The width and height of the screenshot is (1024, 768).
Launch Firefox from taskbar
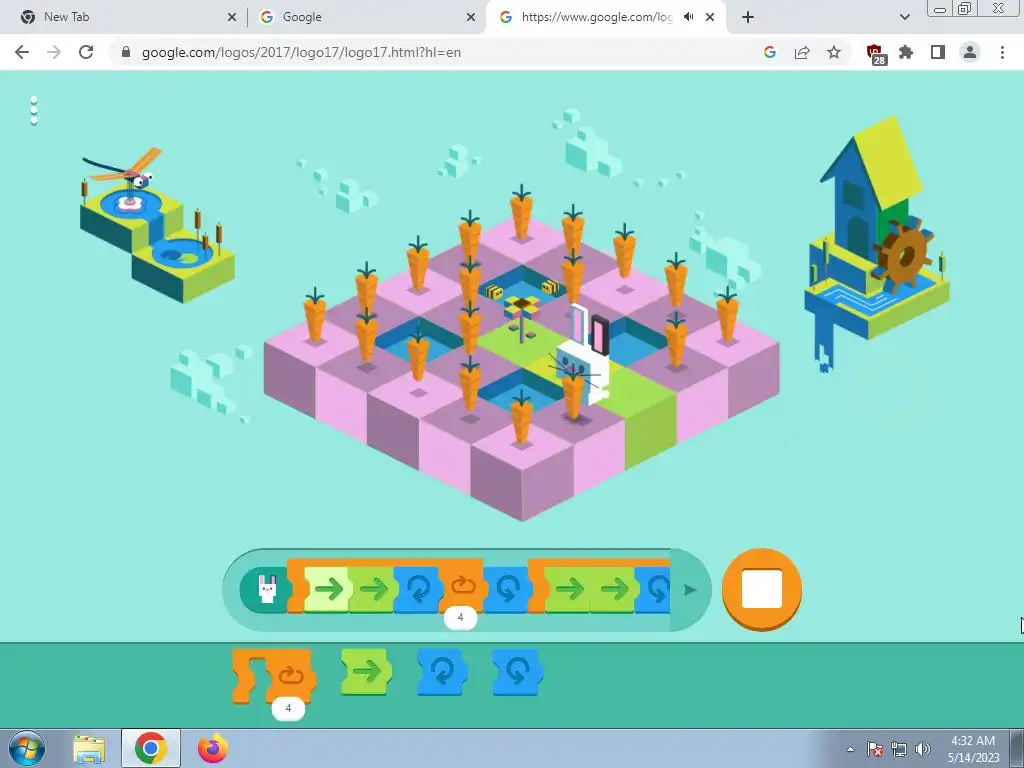pyautogui.click(x=212, y=748)
